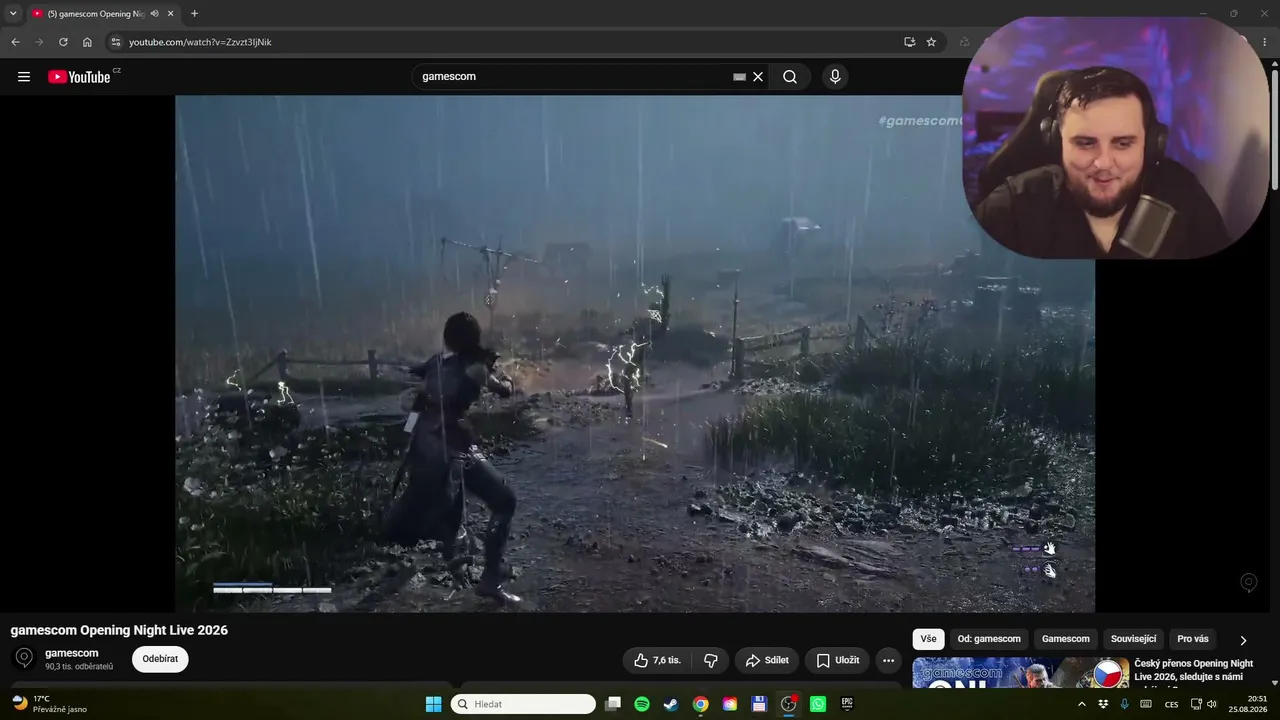Open a new browser tab
This screenshot has height=720, width=1280.
(x=194, y=14)
